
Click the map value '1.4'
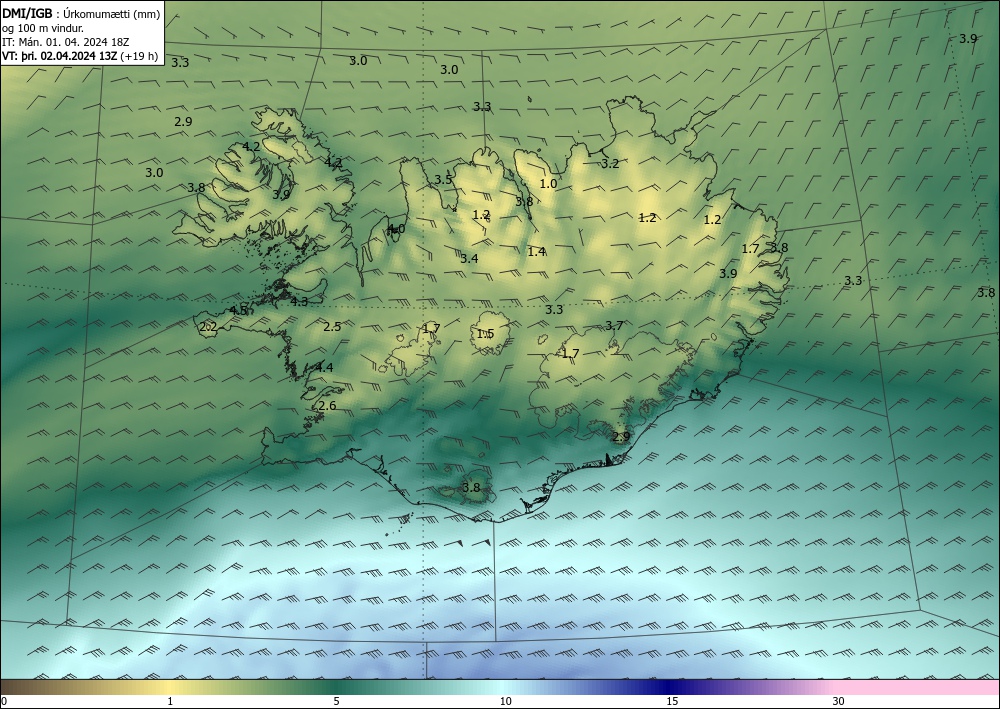536,252
